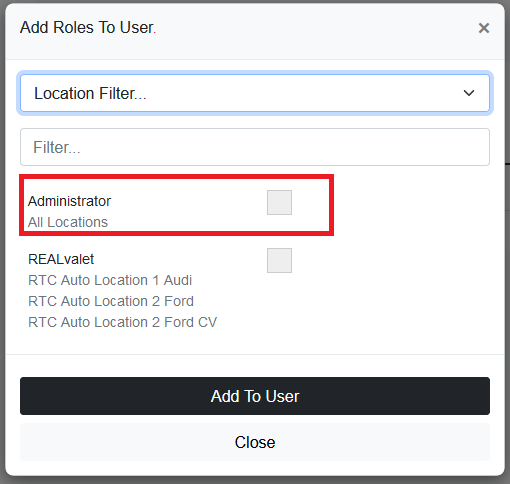
Task: Click inside the red-outlined Administrator row
Action: click(x=176, y=205)
